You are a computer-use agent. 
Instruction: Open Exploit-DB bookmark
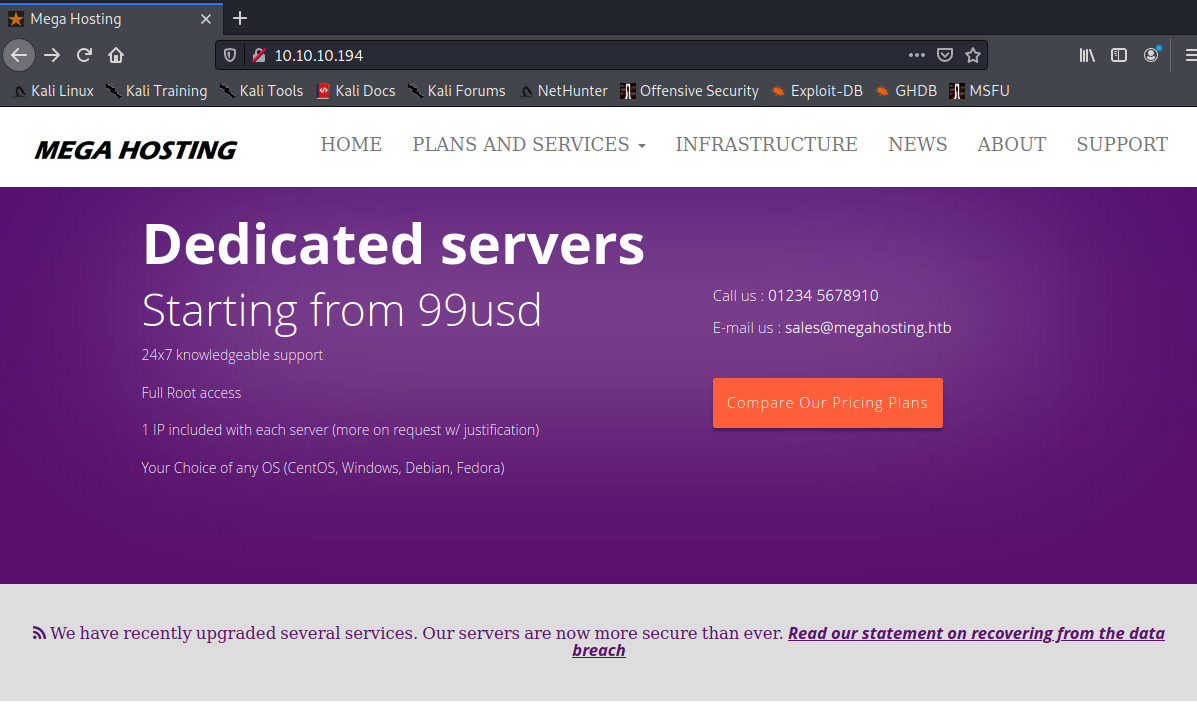817,91
